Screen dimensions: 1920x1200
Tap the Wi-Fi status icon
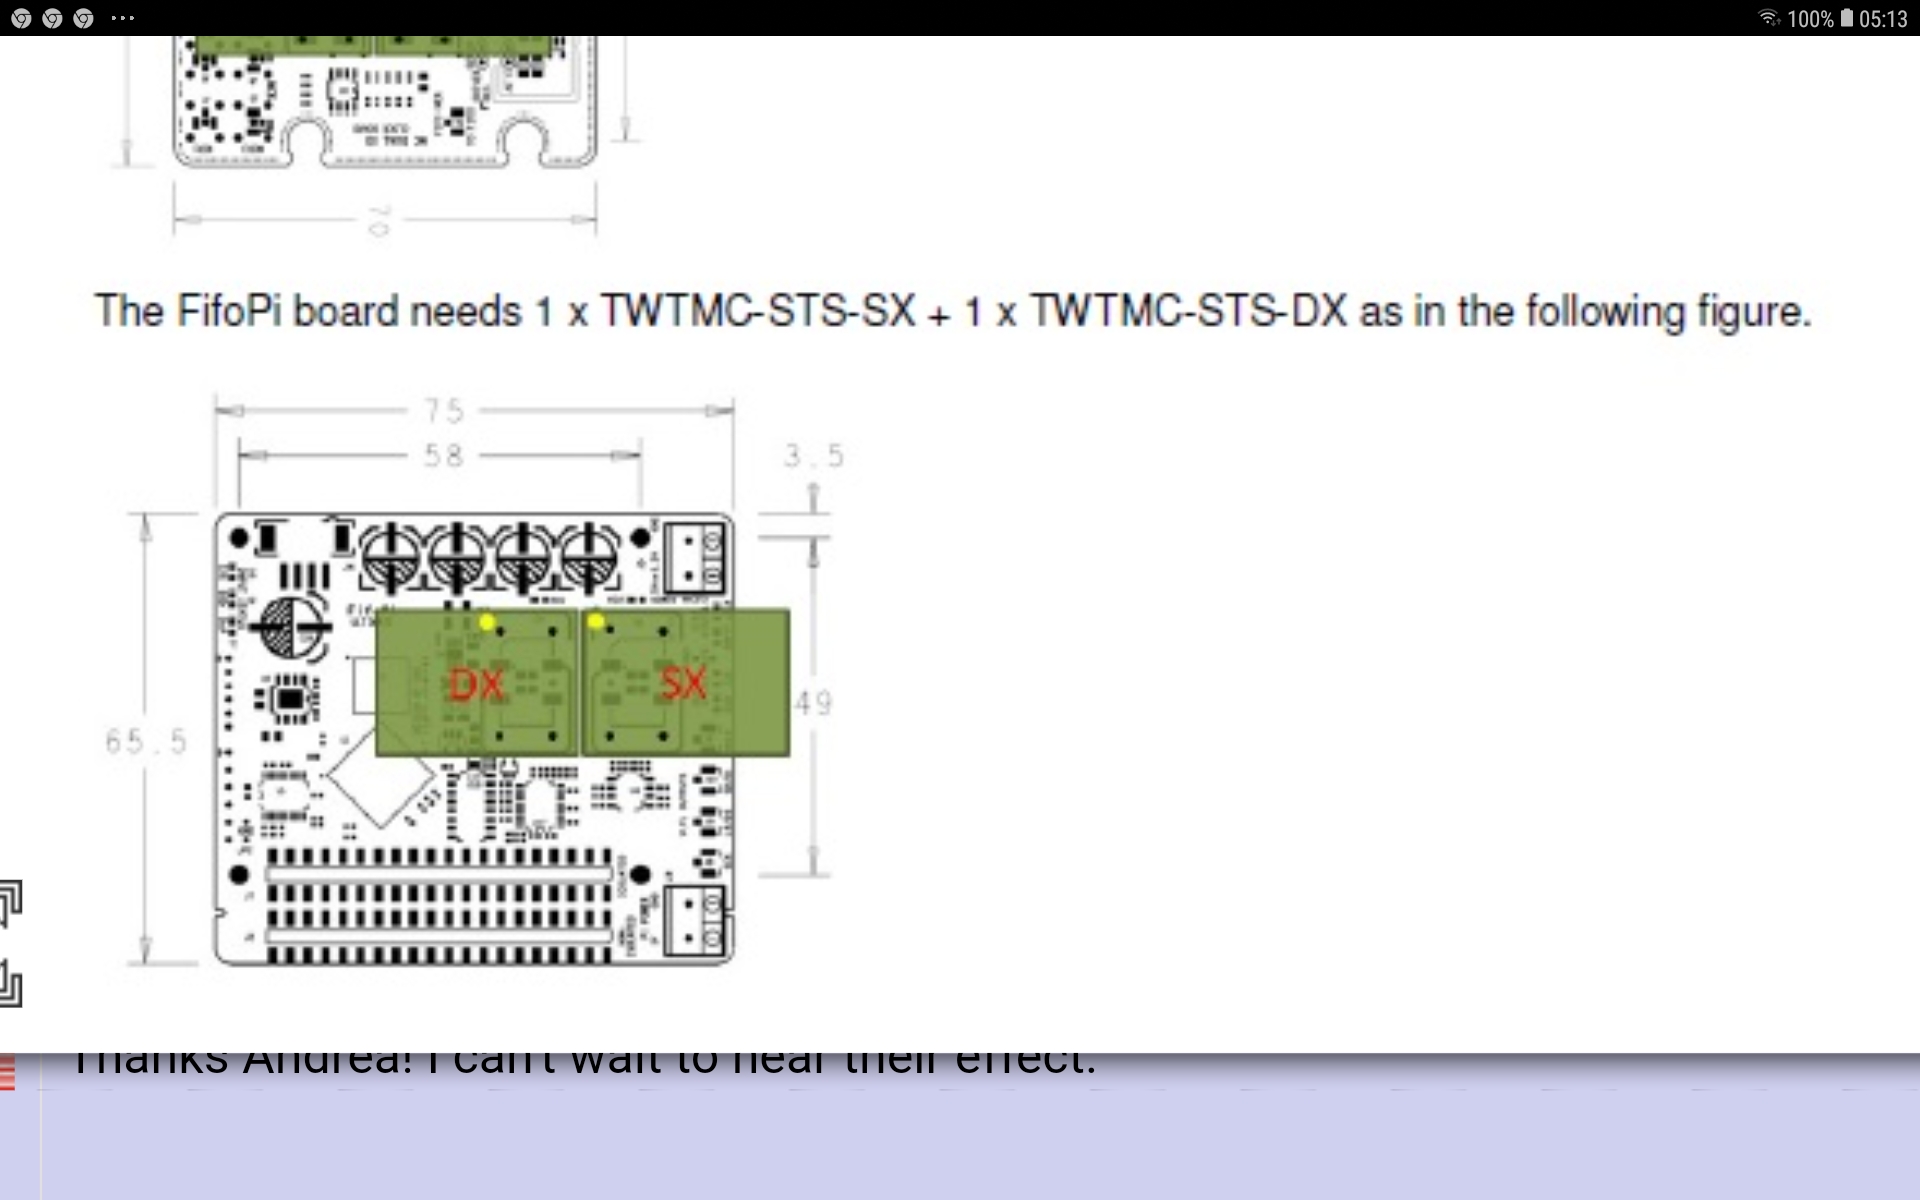[1769, 18]
